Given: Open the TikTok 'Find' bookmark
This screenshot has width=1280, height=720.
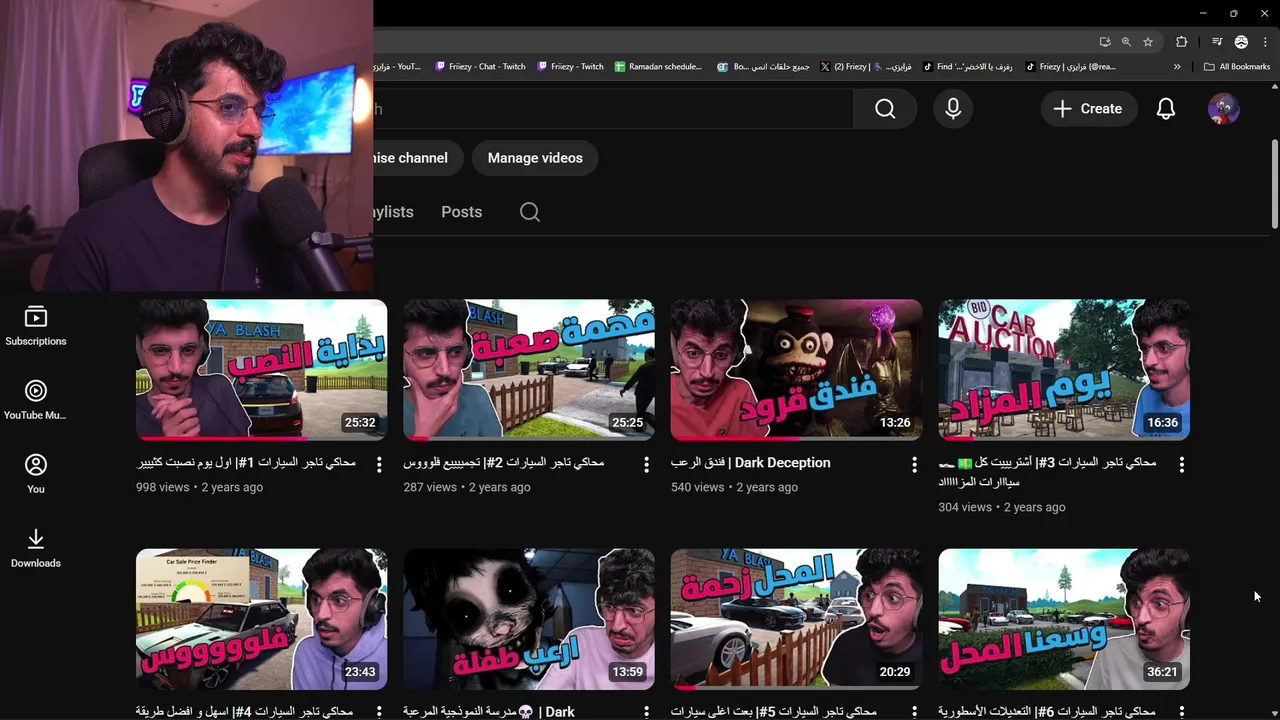Looking at the screenshot, I should [967, 67].
